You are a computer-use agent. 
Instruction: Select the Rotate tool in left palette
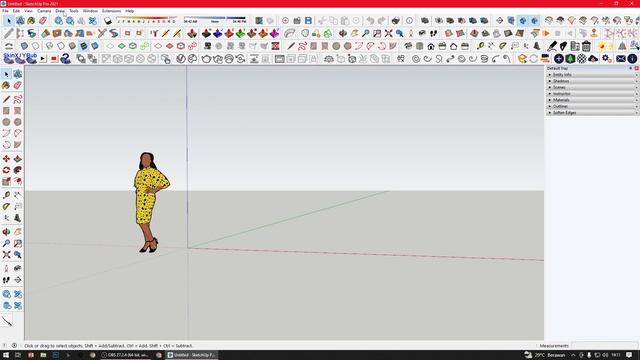6,170
